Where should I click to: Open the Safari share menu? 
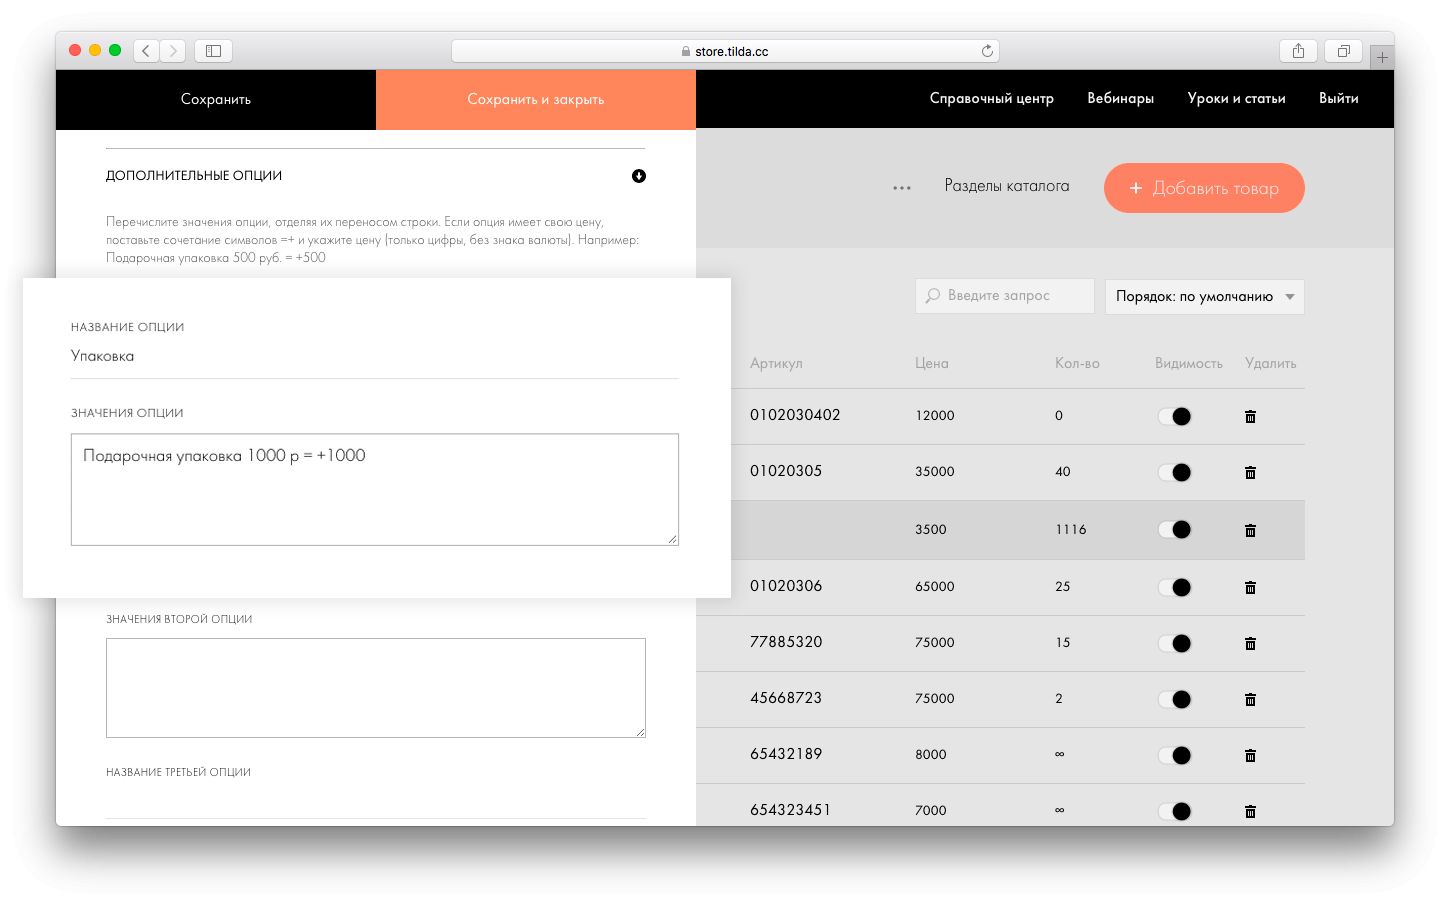1298,51
